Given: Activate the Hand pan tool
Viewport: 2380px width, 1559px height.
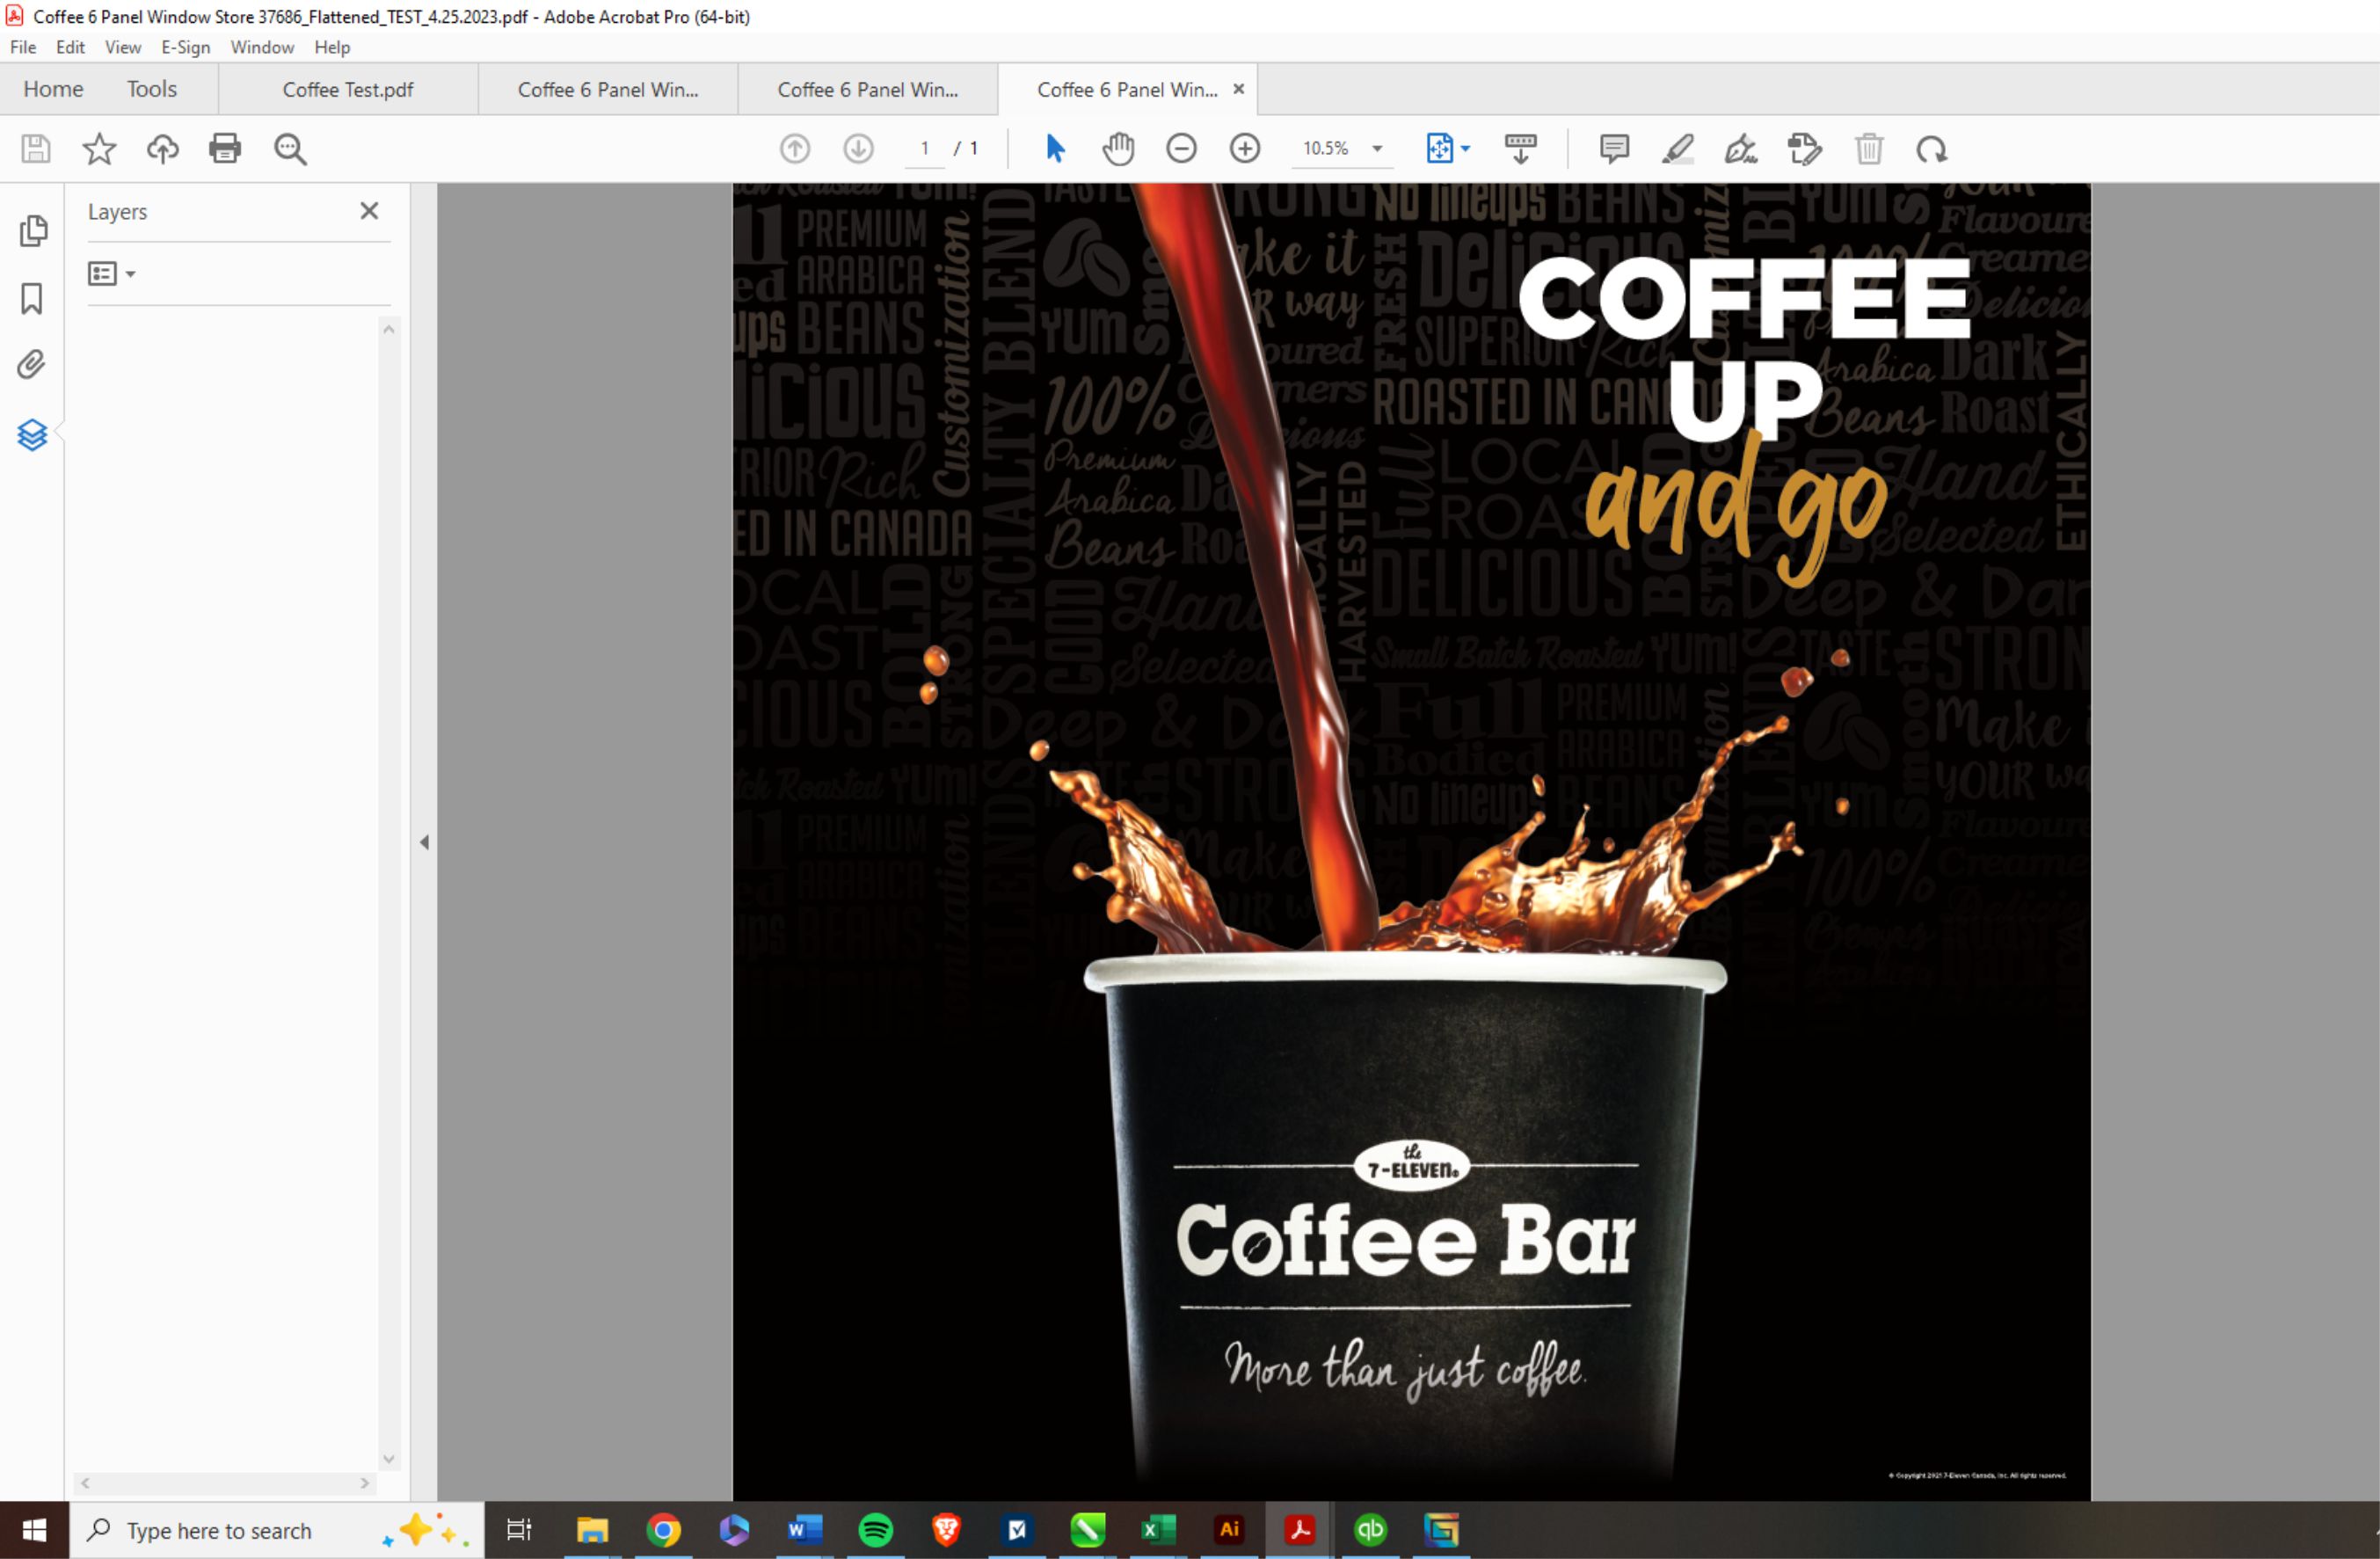Looking at the screenshot, I should pos(1118,149).
